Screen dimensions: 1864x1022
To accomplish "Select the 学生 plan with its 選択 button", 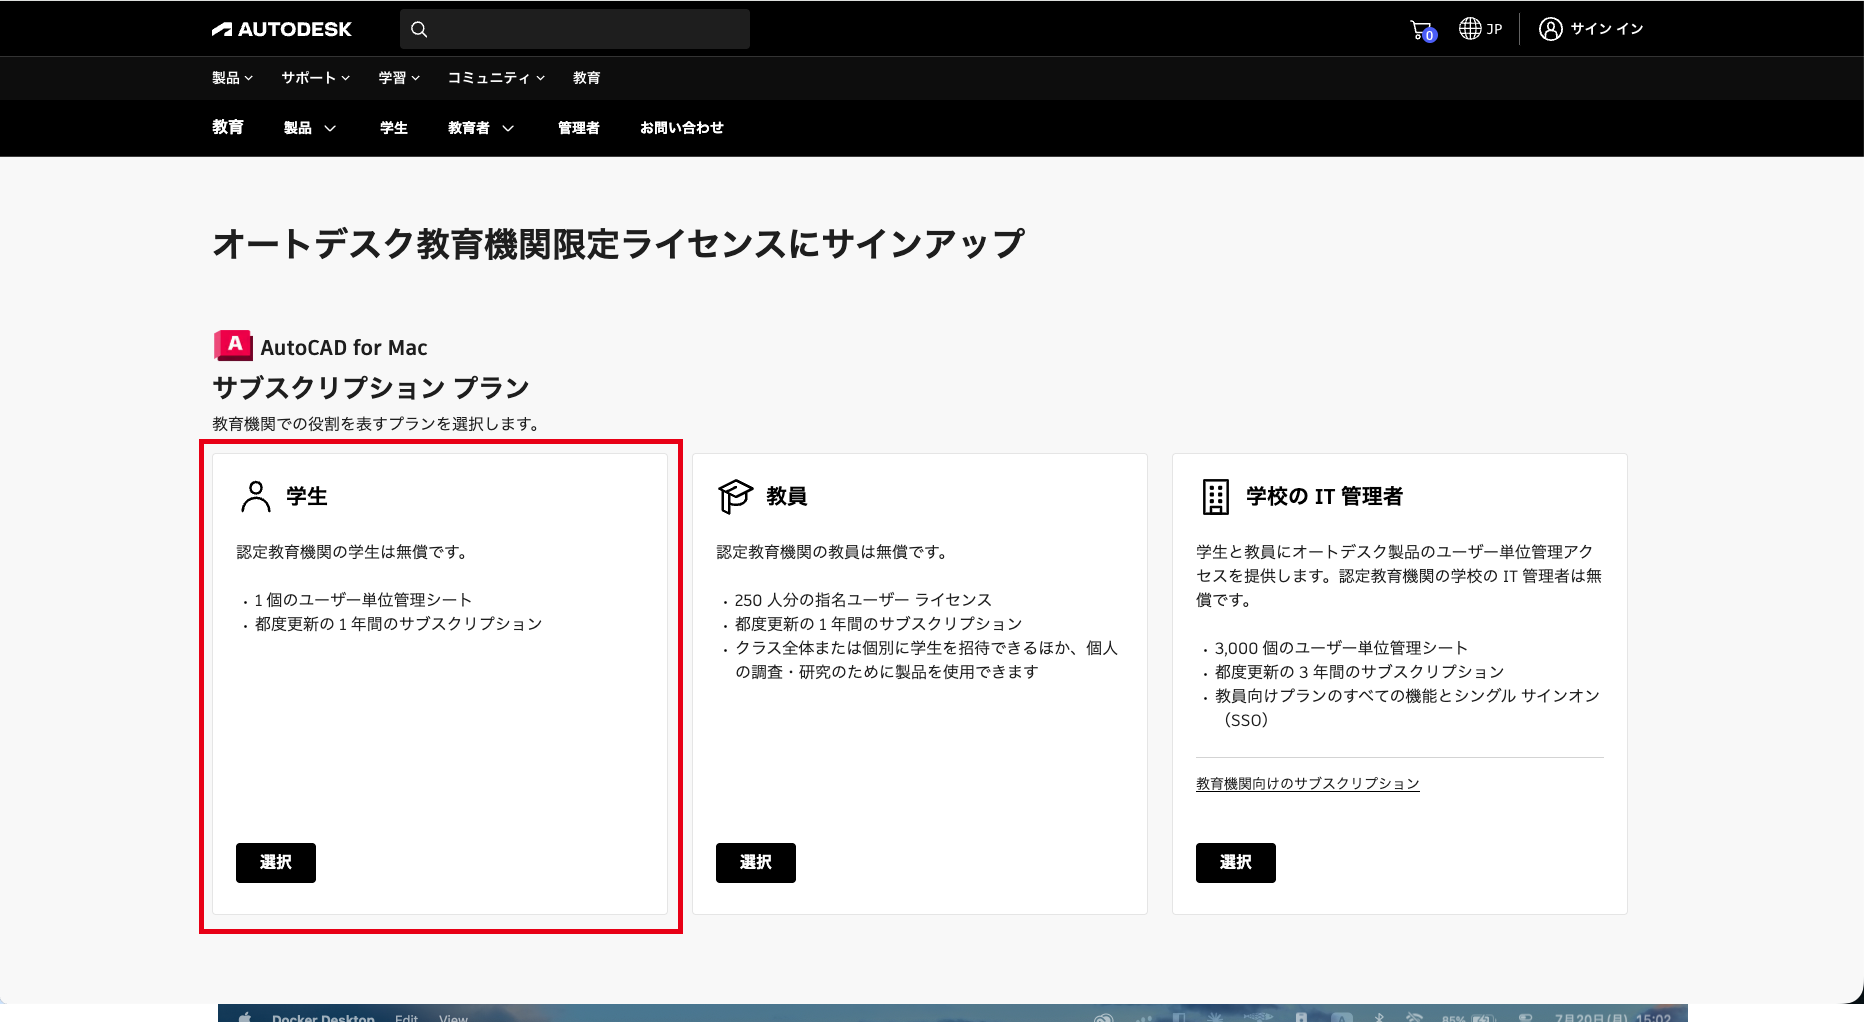I will [276, 863].
